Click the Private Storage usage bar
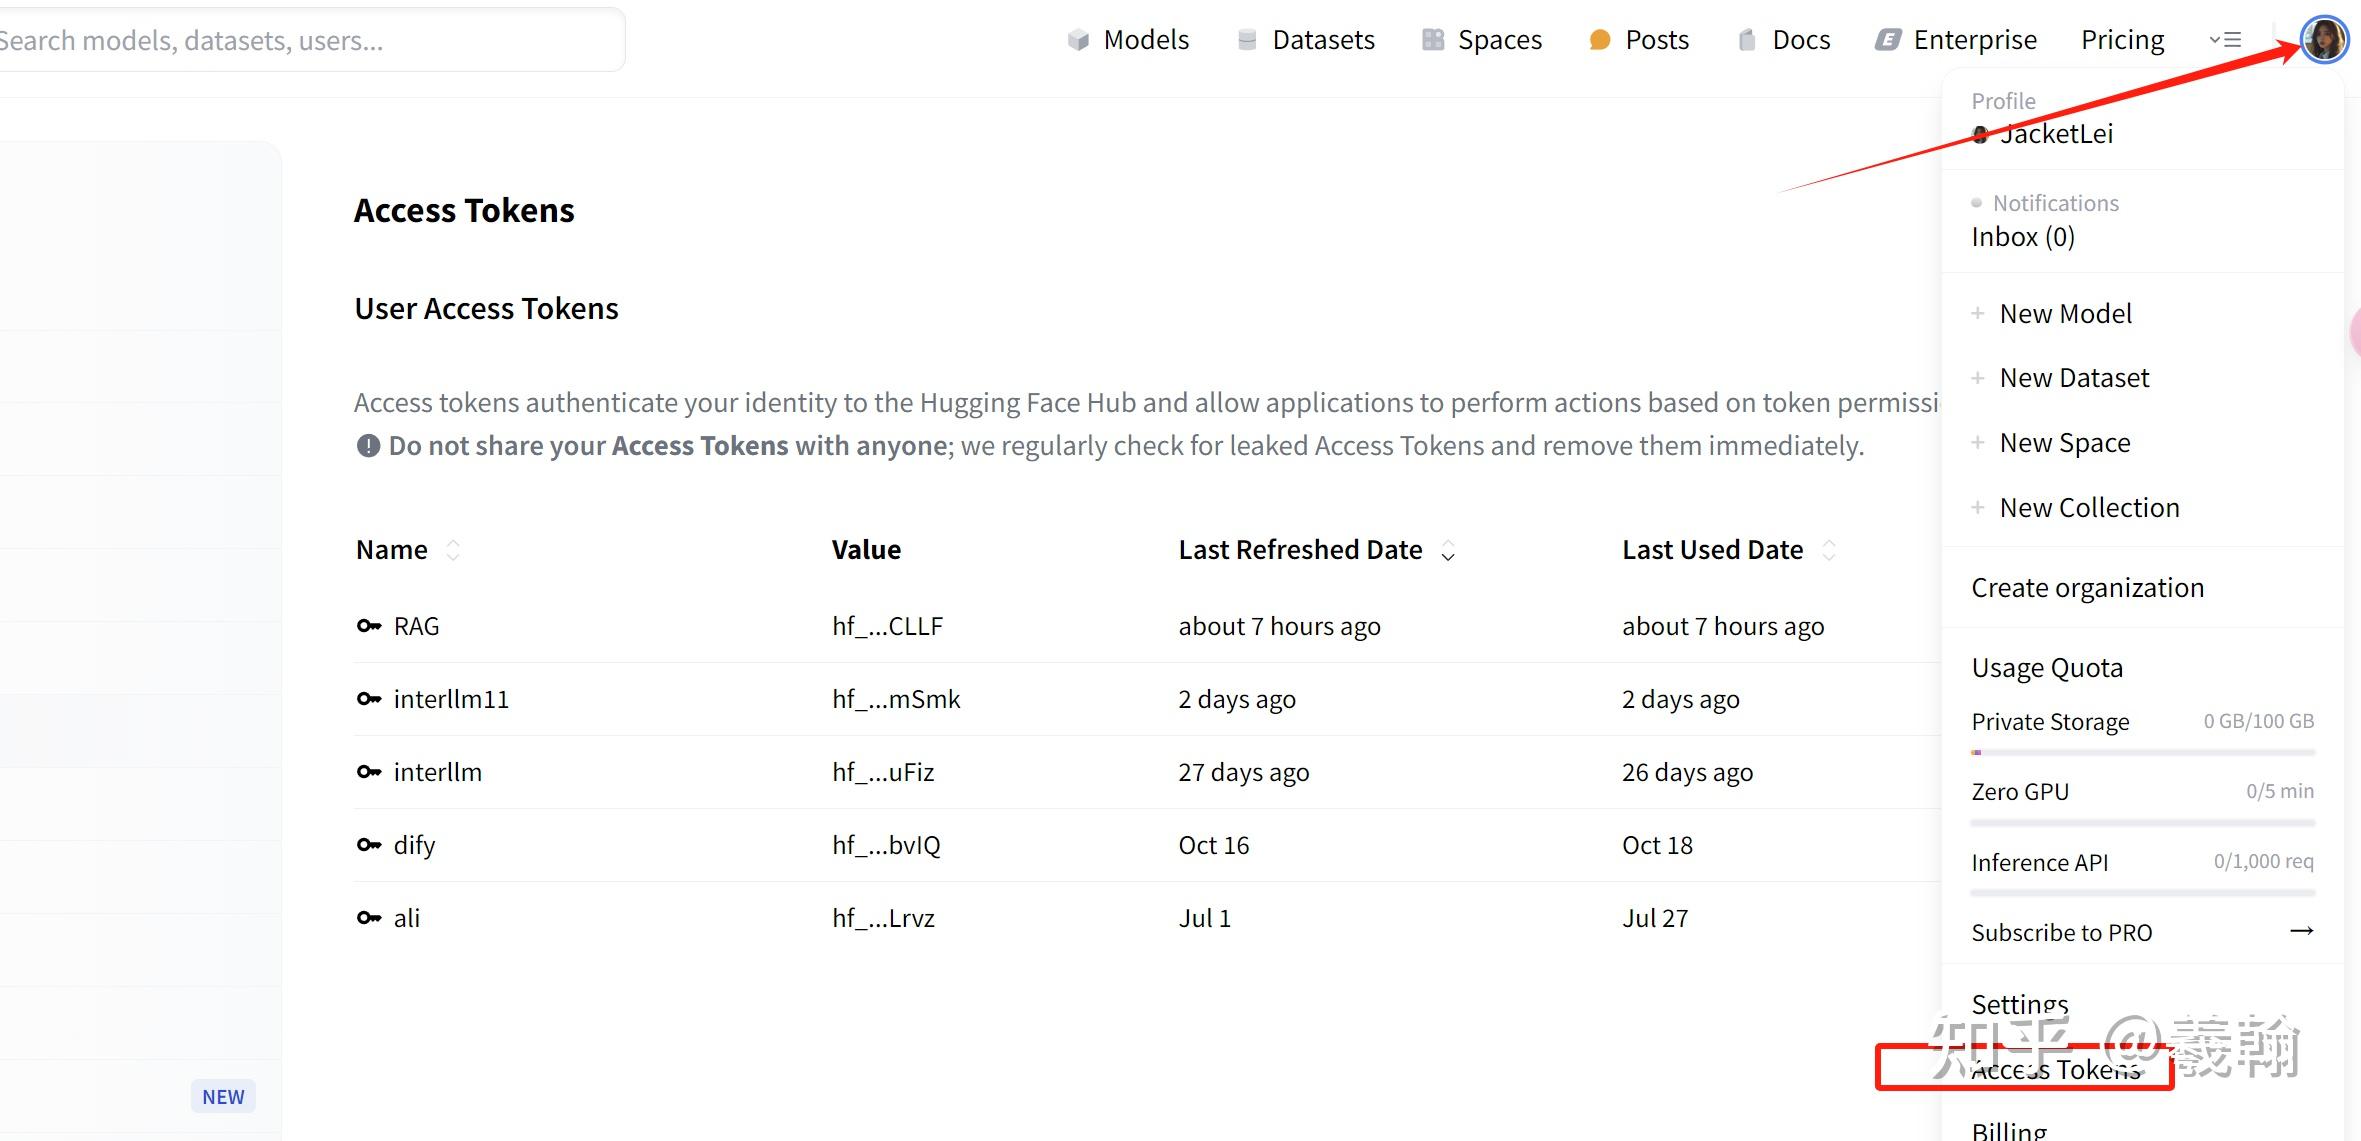The image size is (2361, 1141). point(2142,751)
